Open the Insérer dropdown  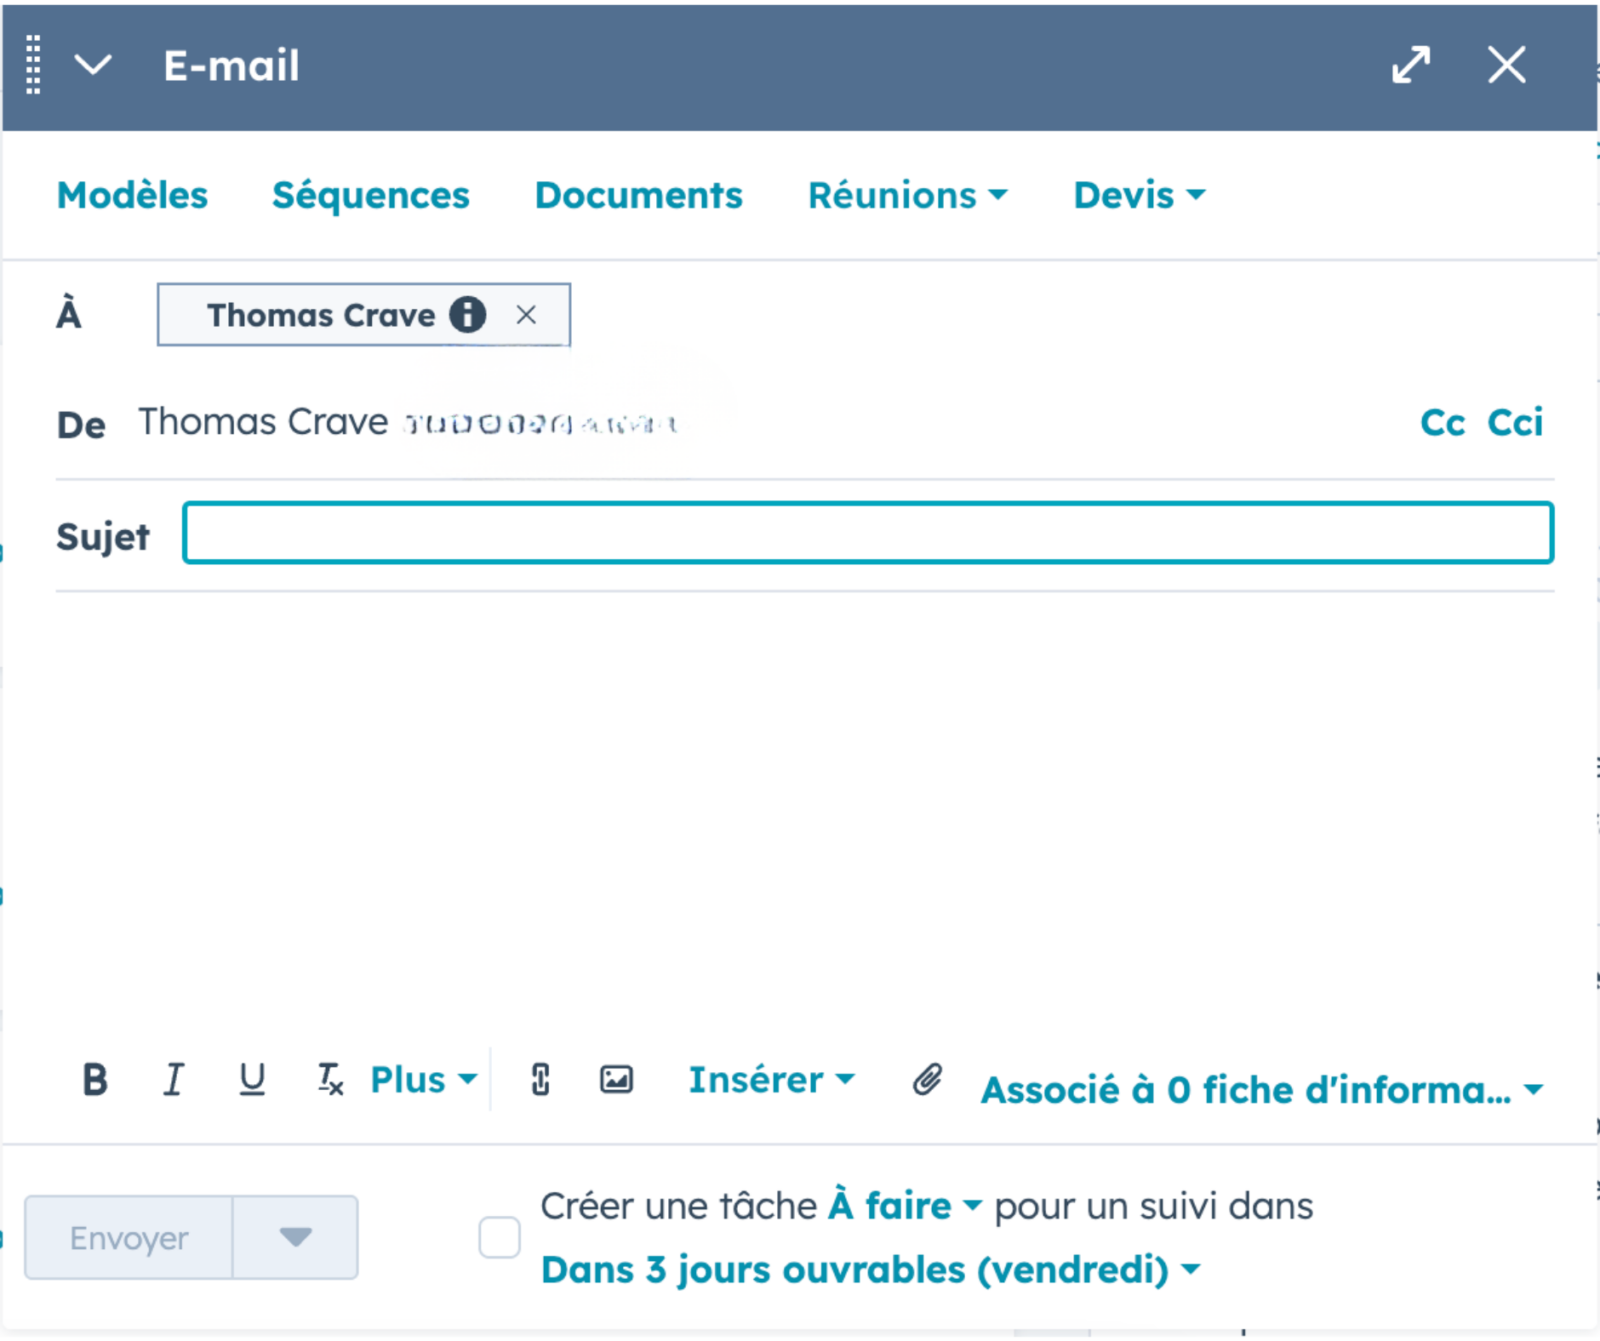click(771, 1080)
